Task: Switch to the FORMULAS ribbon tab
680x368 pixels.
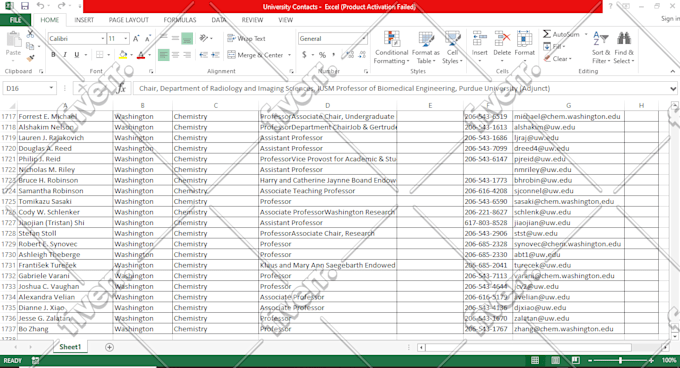Action: tap(180, 20)
